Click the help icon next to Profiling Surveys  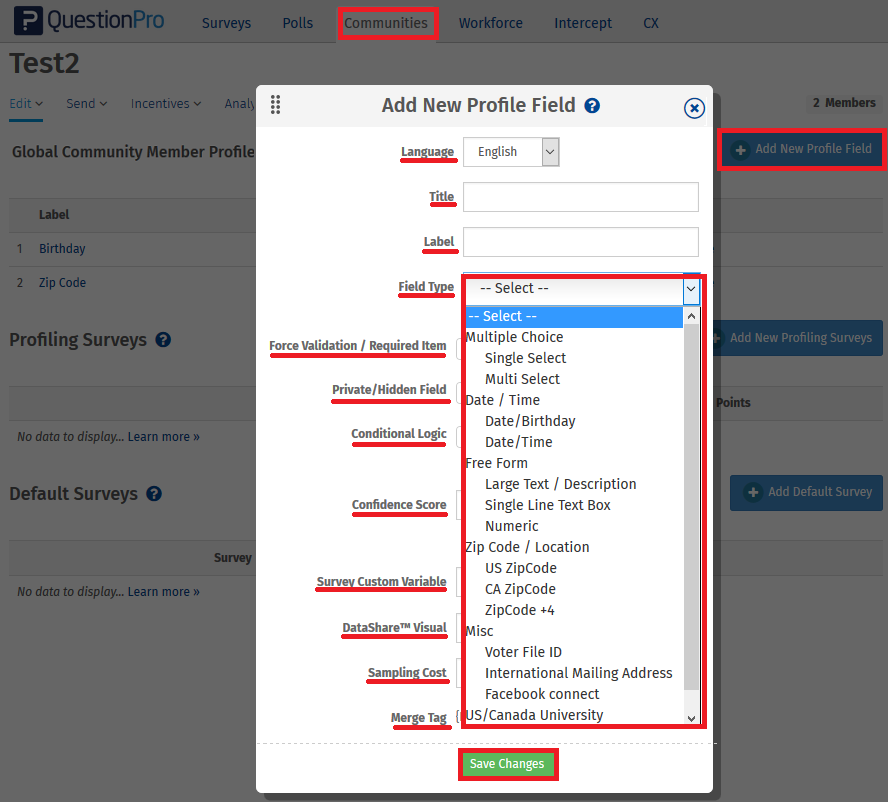[x=163, y=340]
